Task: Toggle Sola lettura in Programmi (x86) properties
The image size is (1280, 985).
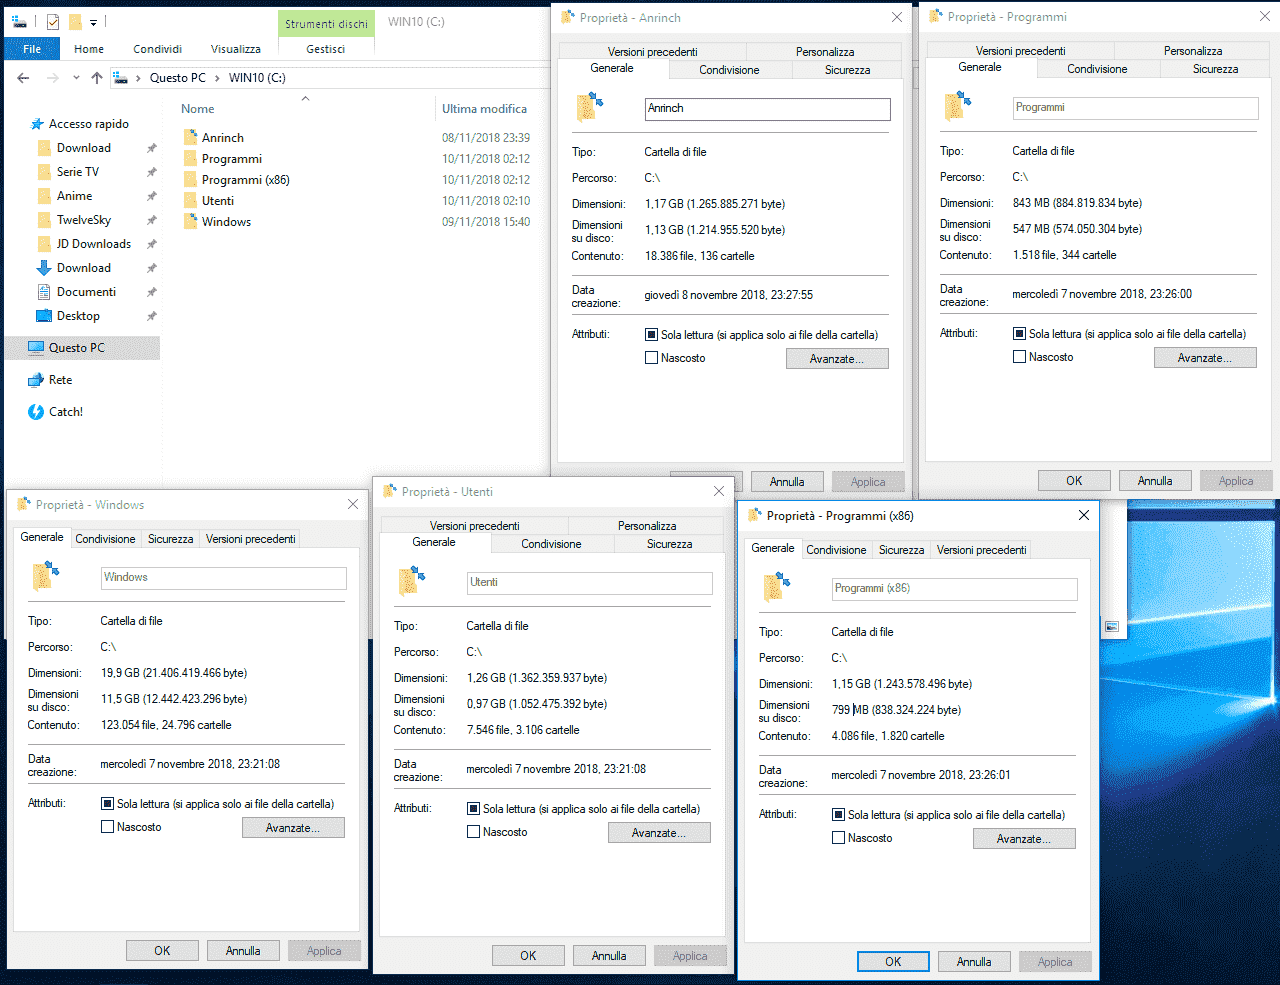Action: pos(839,815)
